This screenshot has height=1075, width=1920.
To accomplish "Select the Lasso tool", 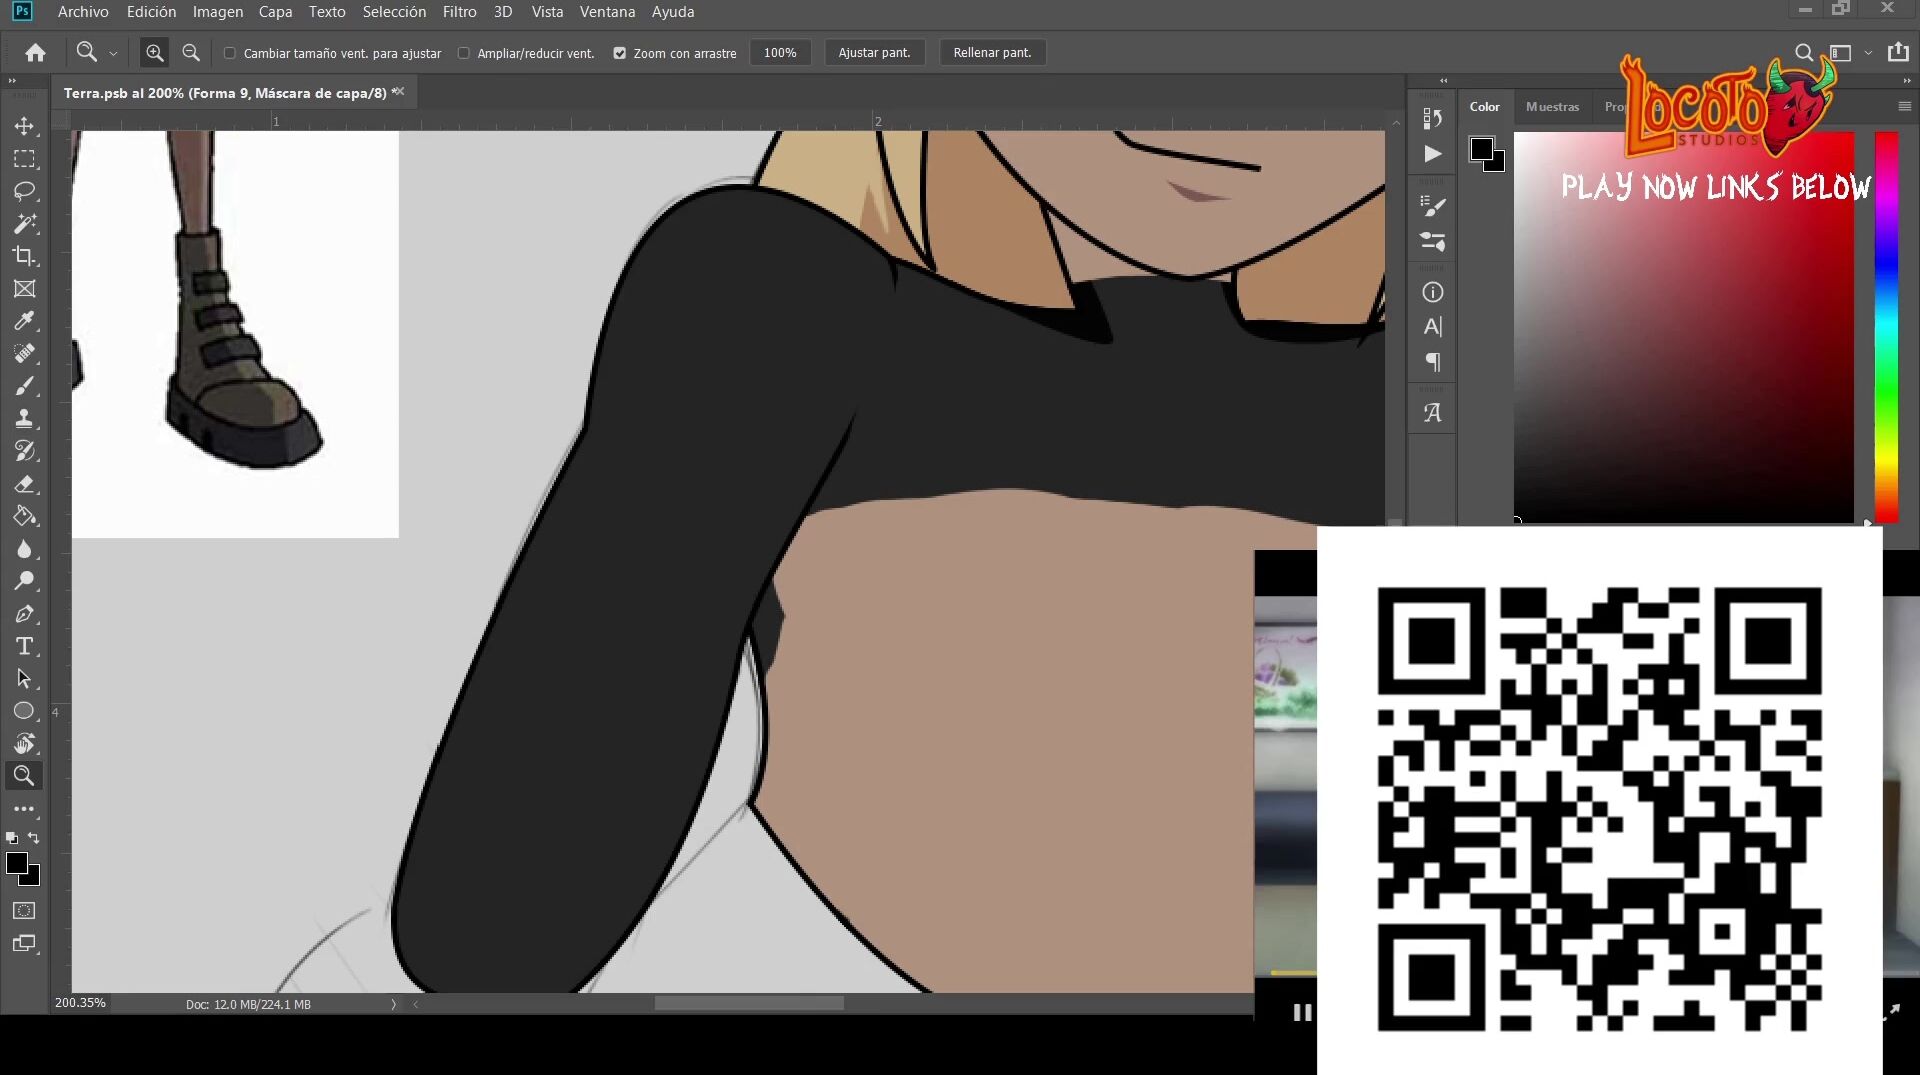I will 24,191.
